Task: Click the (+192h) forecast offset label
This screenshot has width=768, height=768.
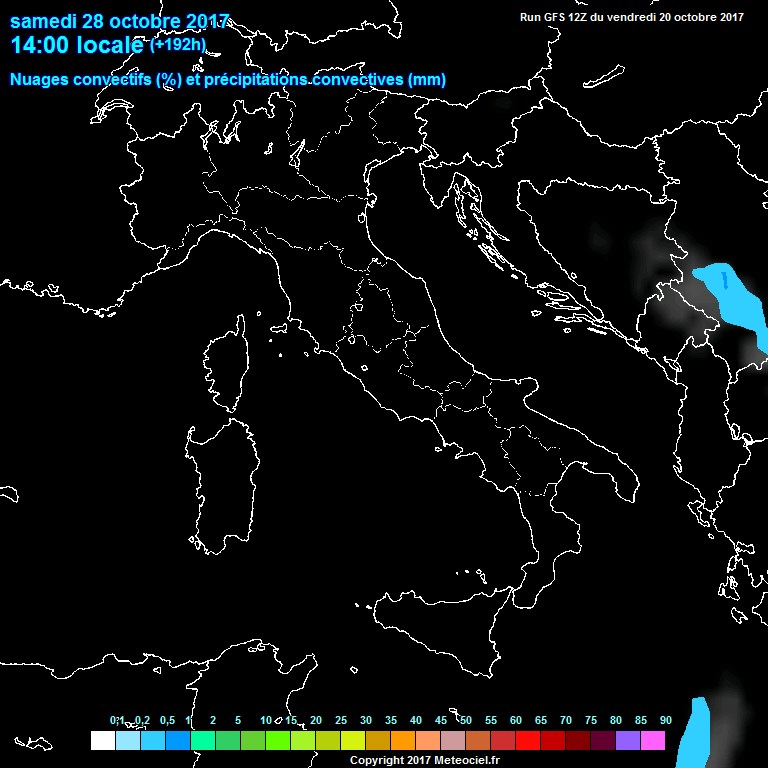Action: click(178, 45)
